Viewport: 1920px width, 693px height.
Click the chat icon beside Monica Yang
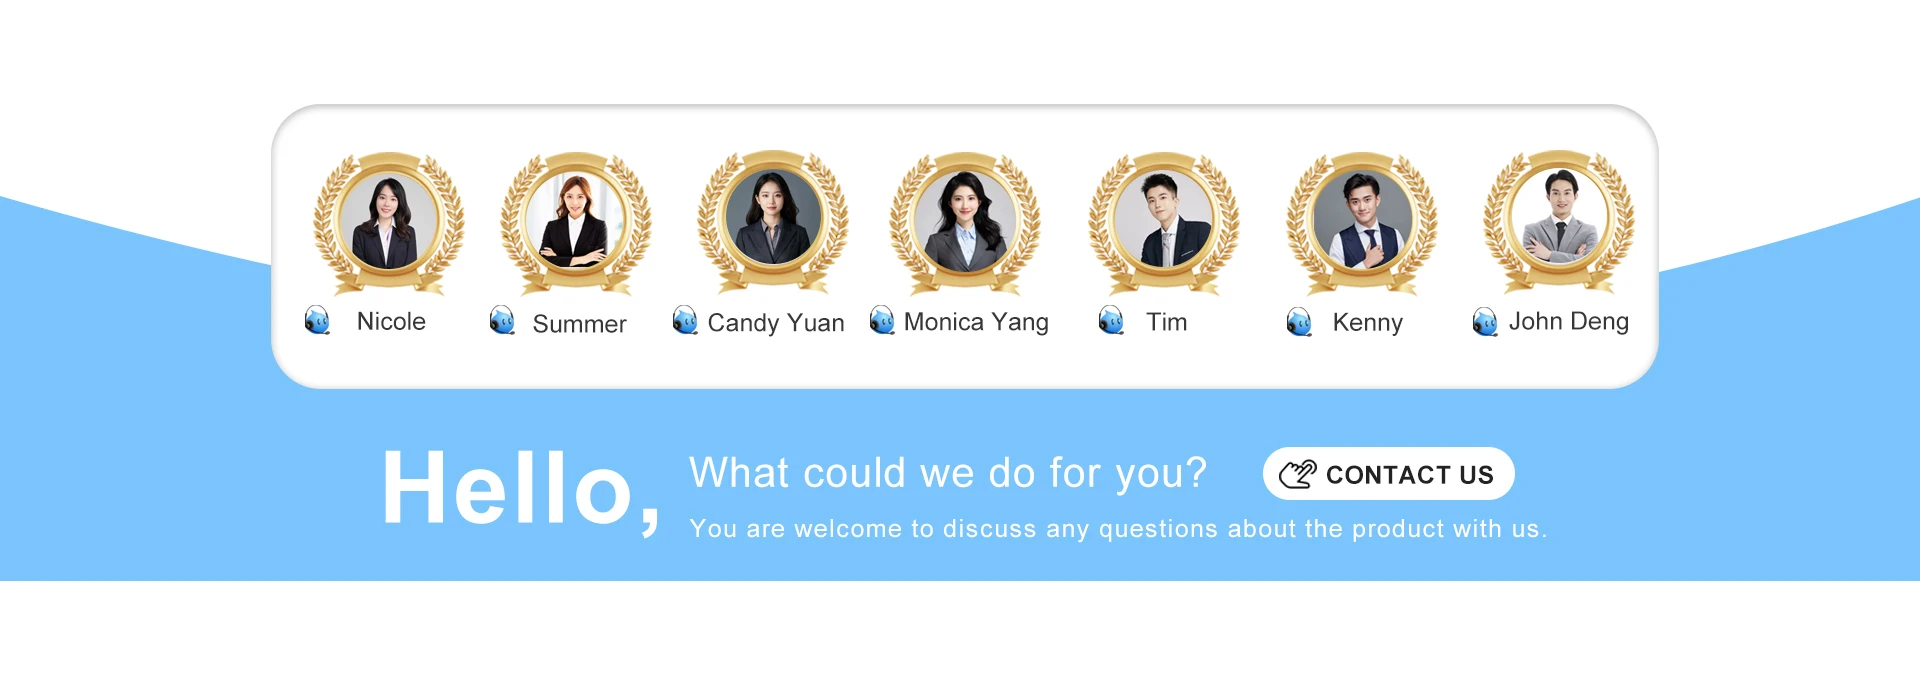point(882,320)
